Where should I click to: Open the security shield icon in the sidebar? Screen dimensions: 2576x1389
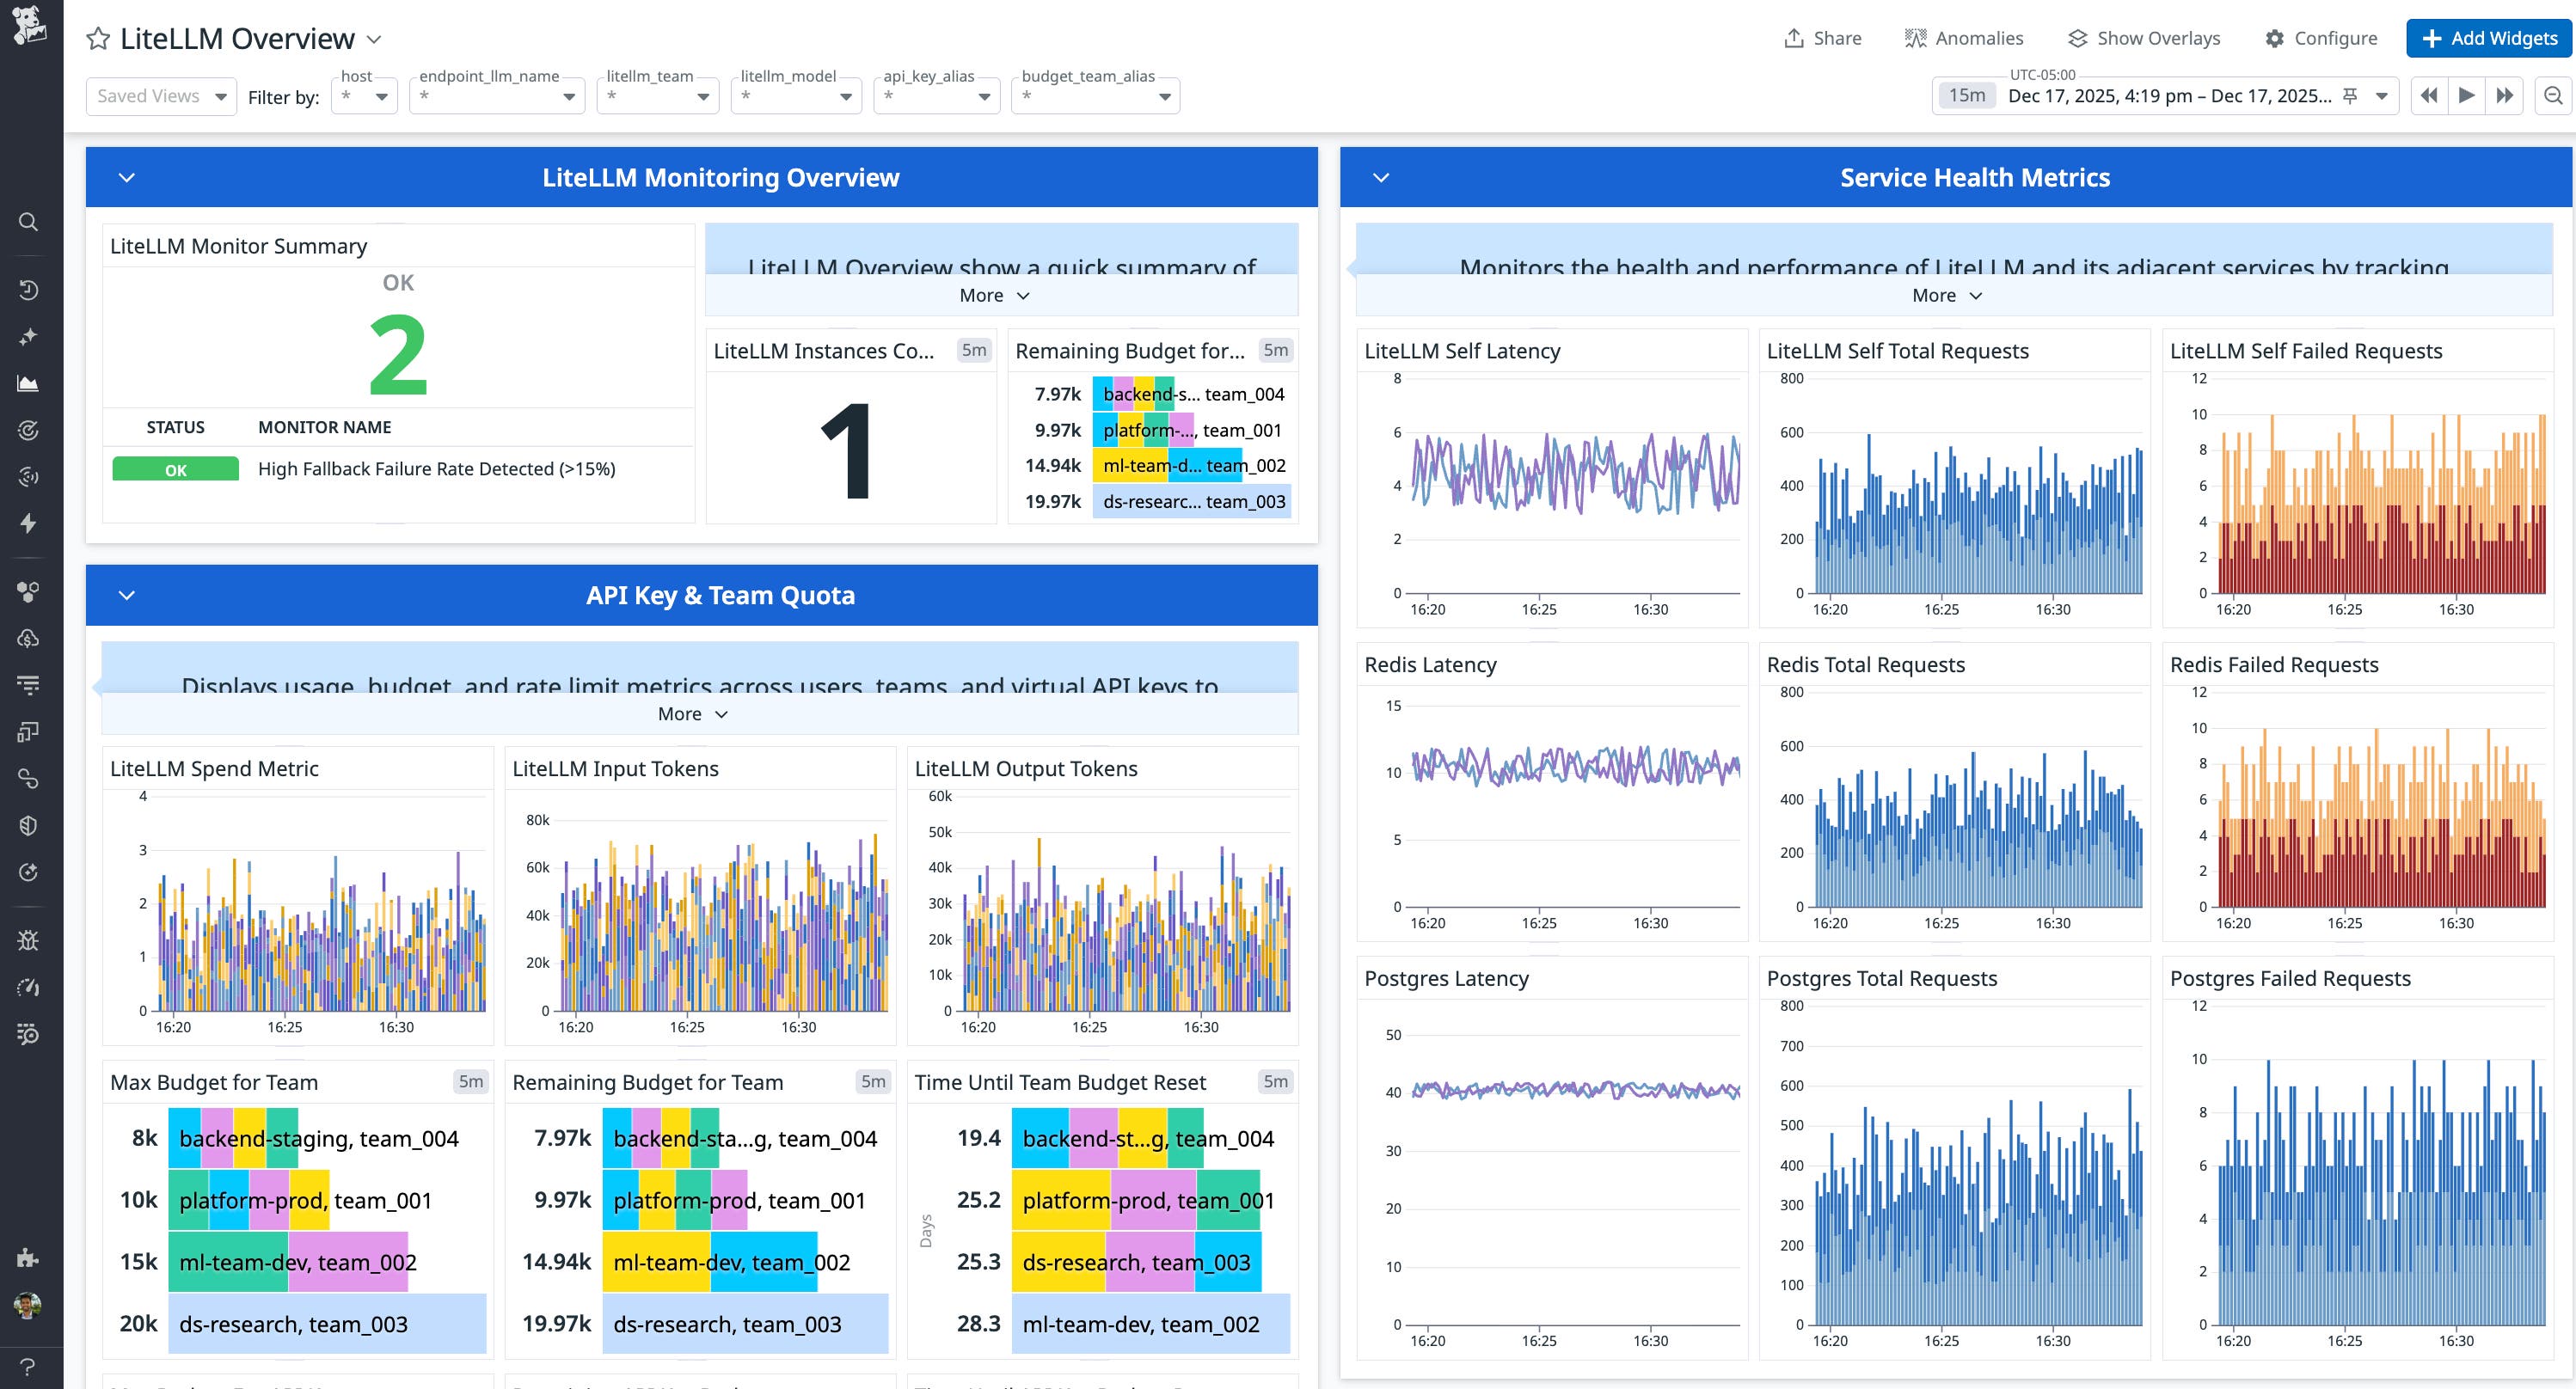(x=29, y=825)
